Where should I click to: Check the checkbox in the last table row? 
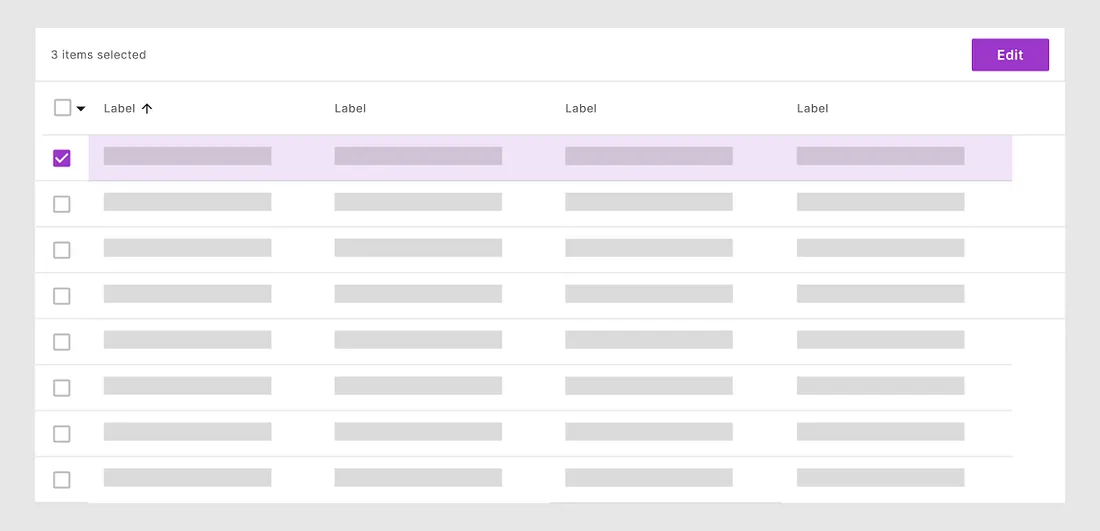(62, 480)
